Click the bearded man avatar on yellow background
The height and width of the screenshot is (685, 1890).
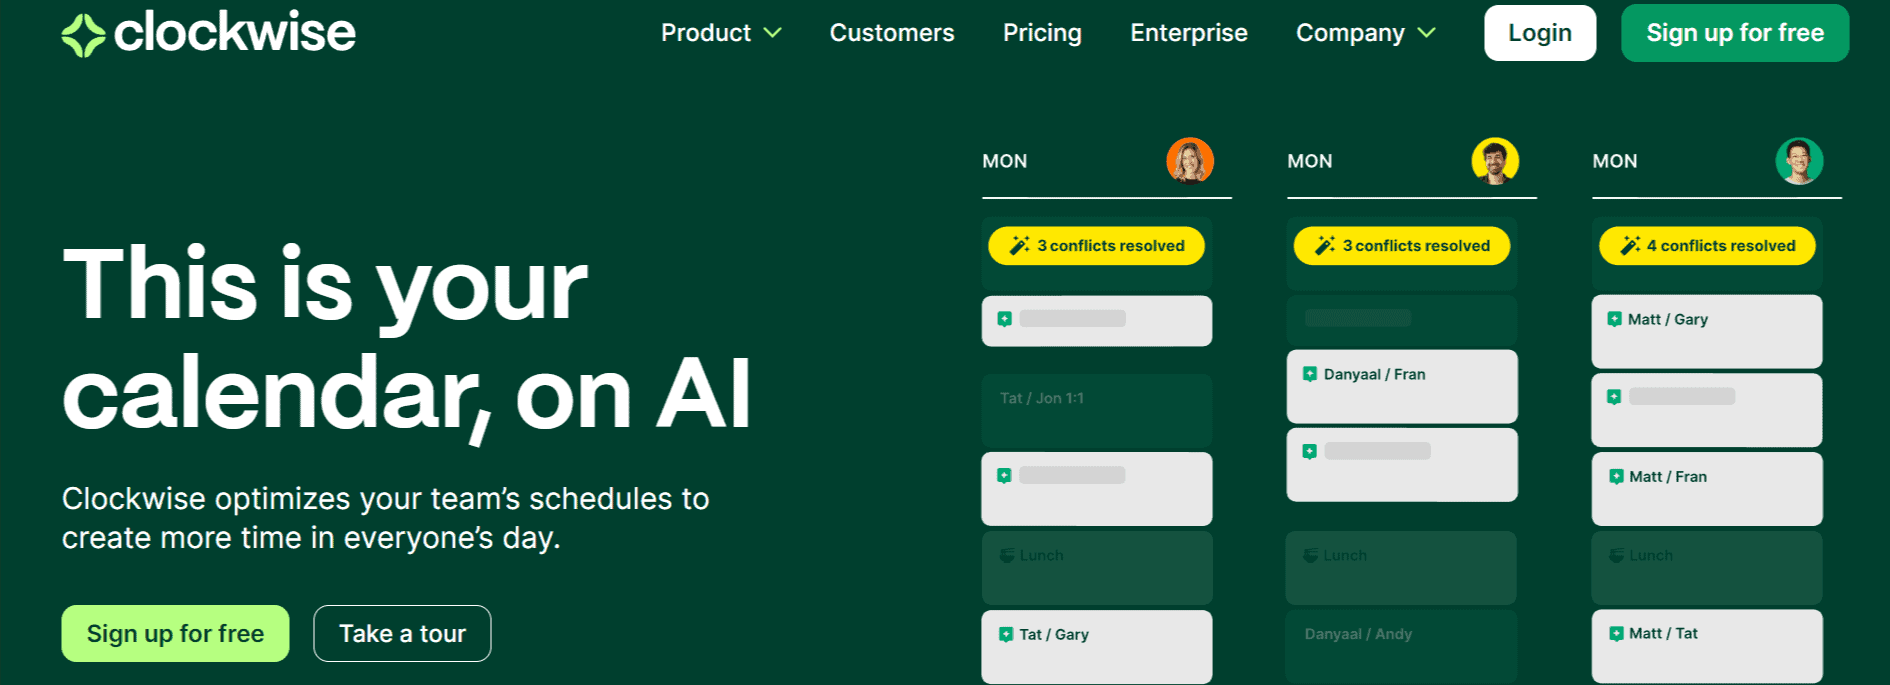(x=1495, y=161)
